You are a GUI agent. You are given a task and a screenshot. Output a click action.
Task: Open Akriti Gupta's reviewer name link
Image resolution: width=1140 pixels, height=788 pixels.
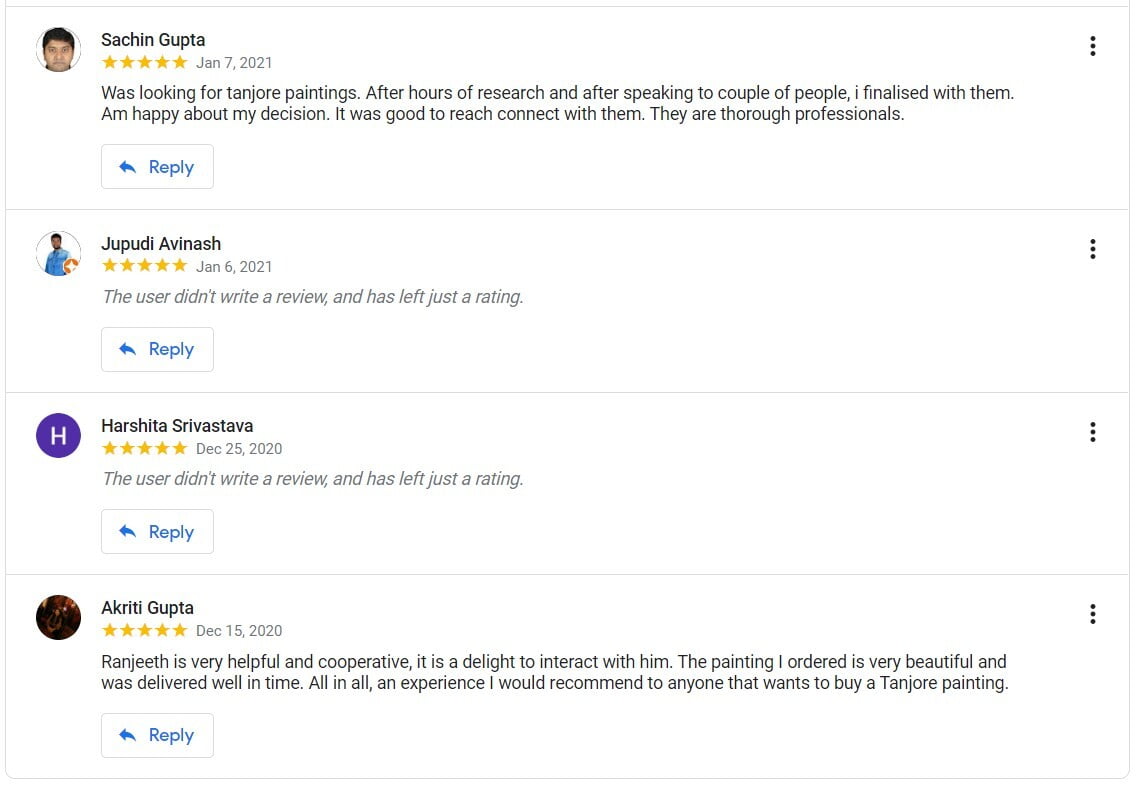147,608
